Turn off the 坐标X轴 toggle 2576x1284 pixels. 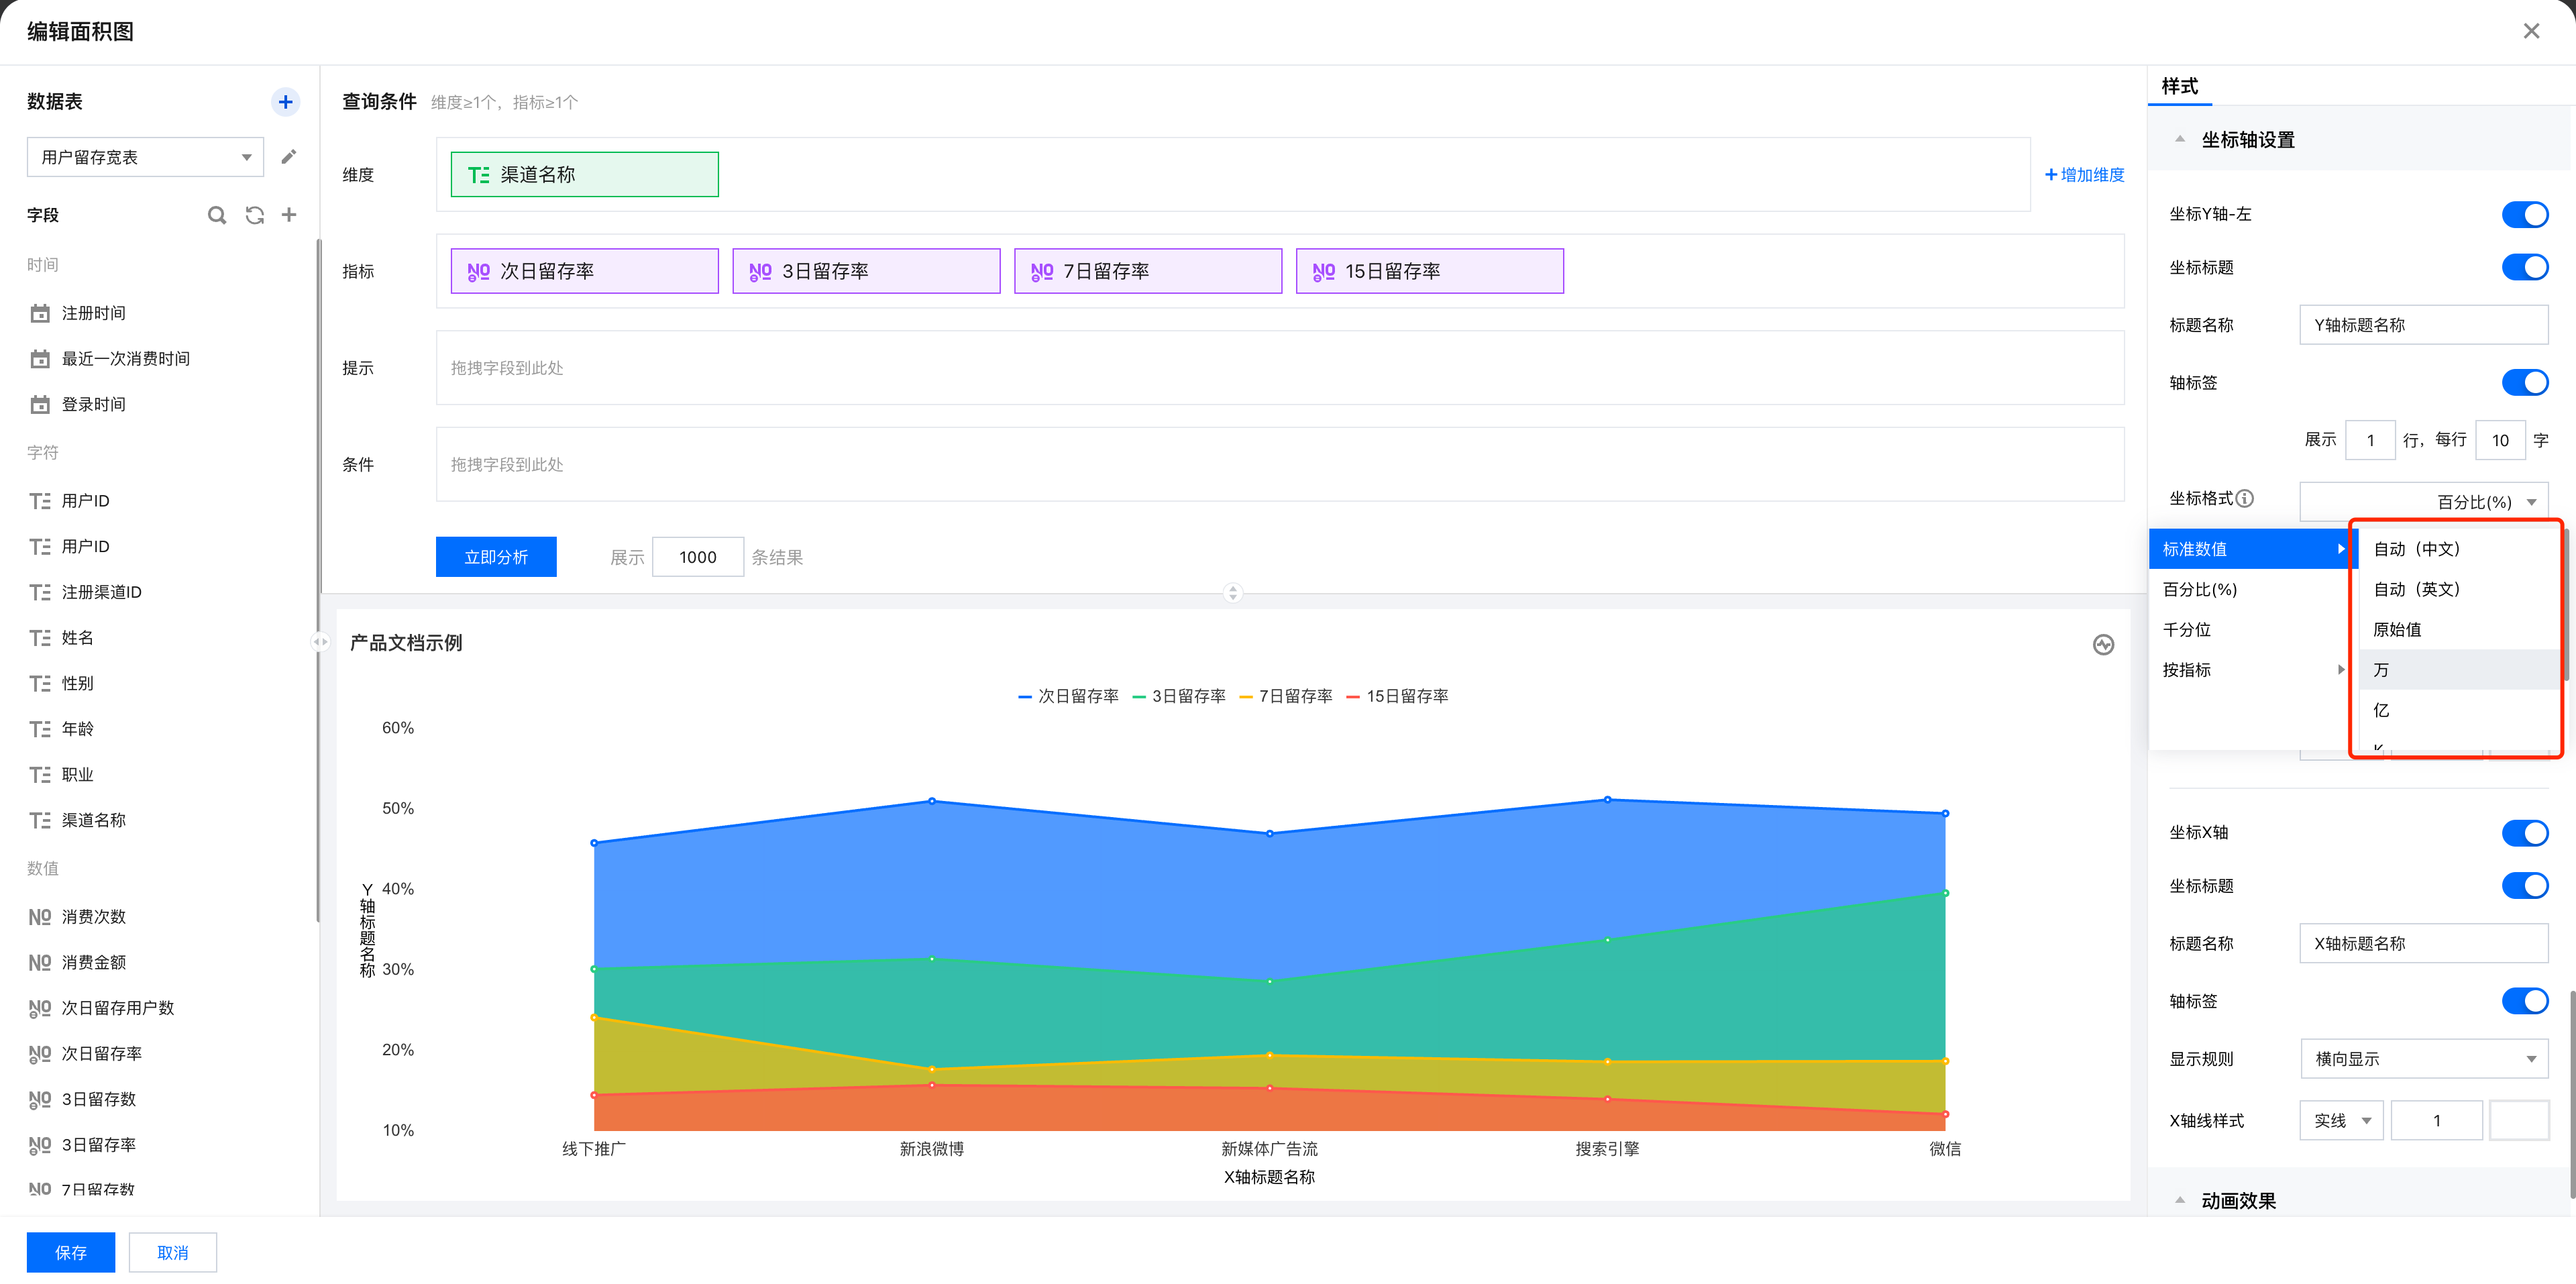tap(2524, 832)
